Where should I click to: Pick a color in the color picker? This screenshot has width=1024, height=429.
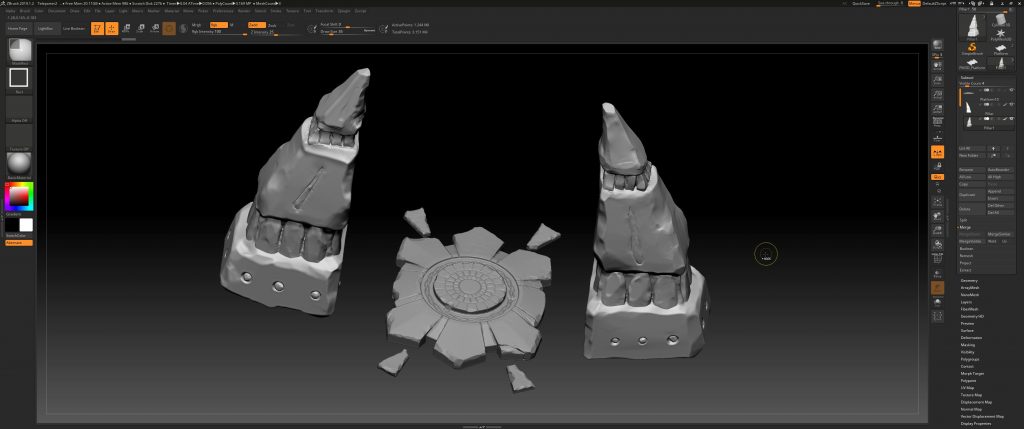(19, 197)
